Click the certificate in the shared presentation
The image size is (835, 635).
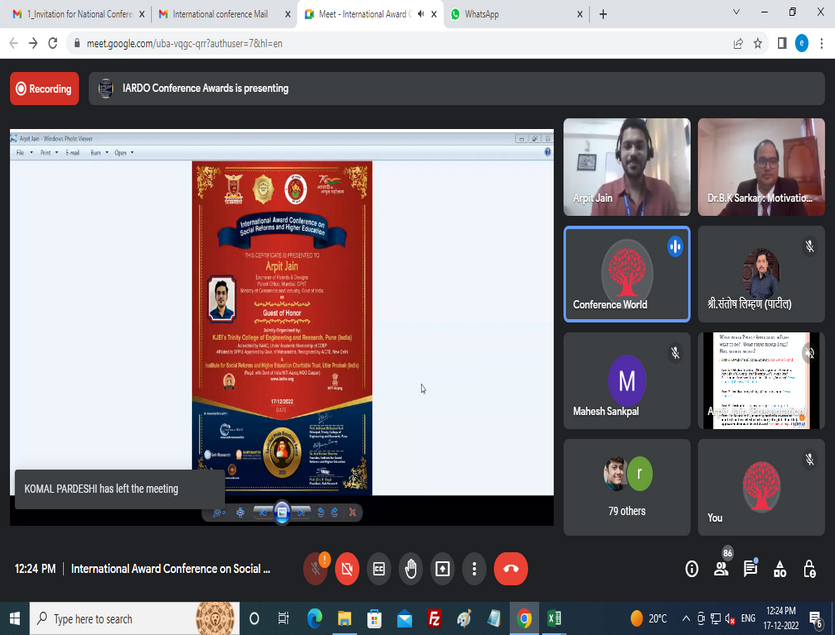[282, 328]
